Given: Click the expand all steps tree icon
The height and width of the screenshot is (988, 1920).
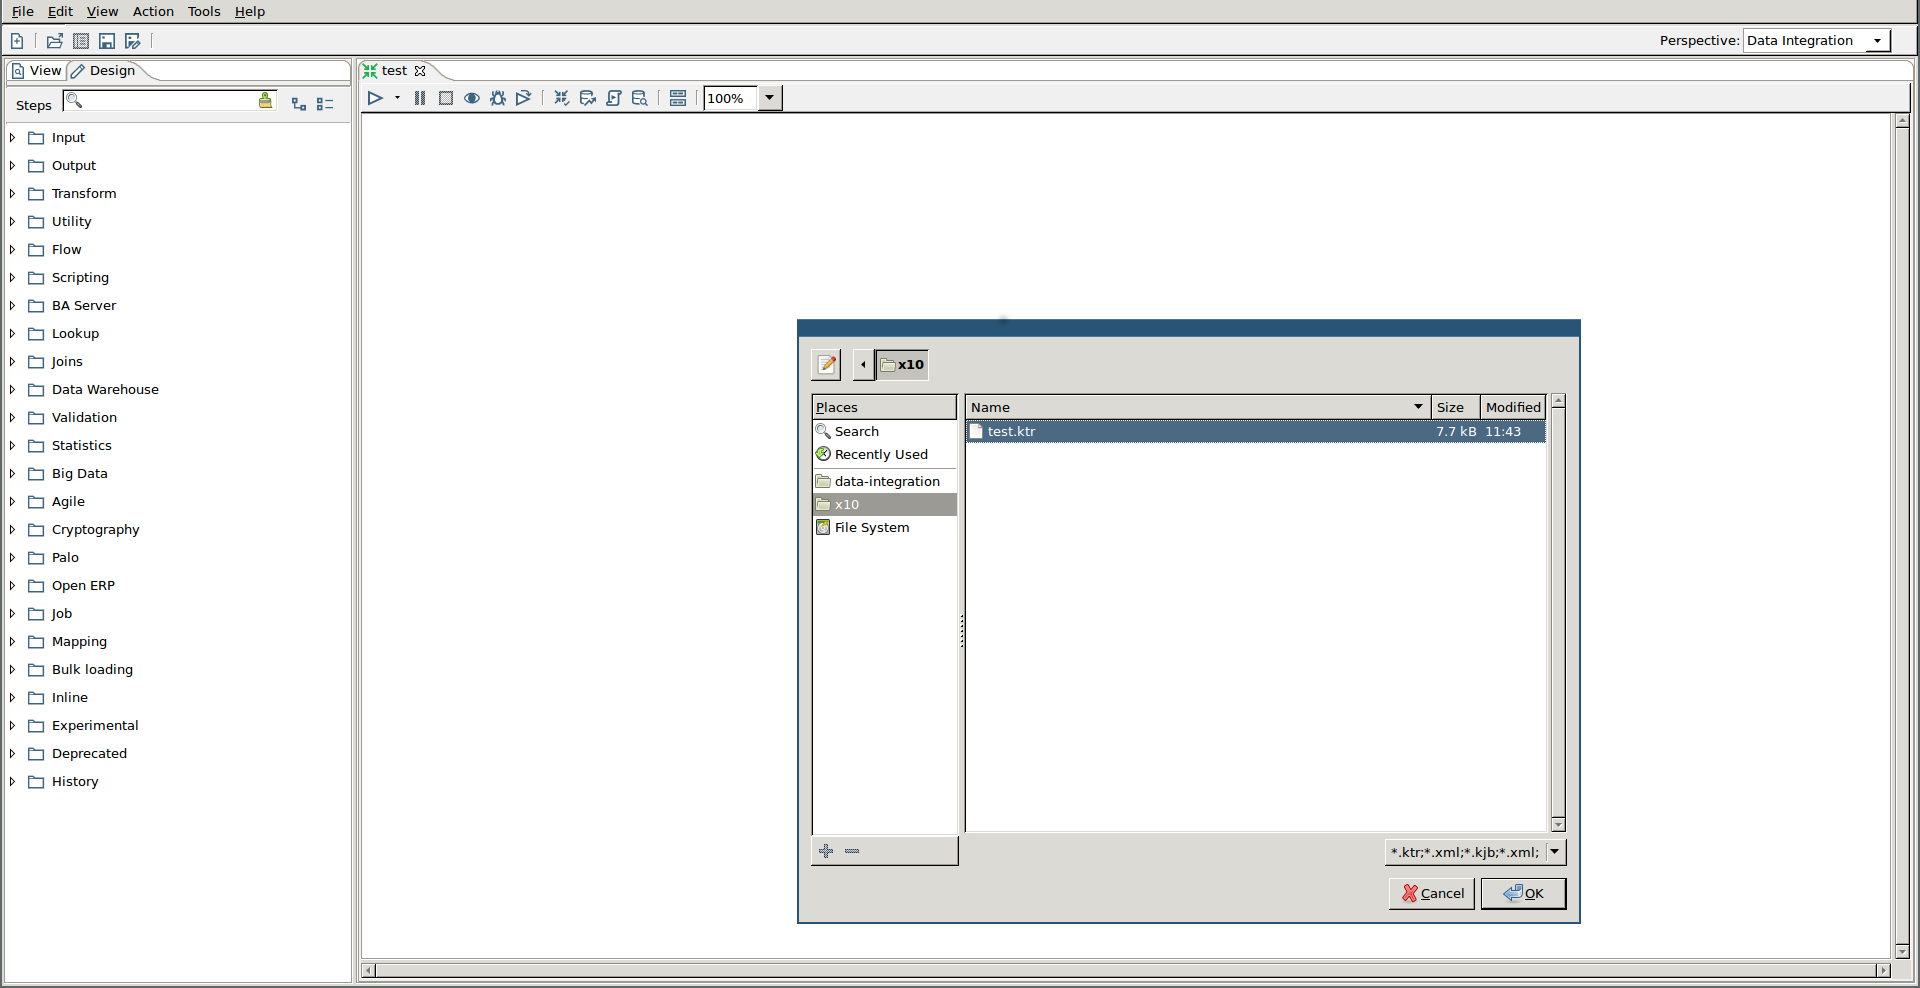Looking at the screenshot, I should tap(299, 104).
